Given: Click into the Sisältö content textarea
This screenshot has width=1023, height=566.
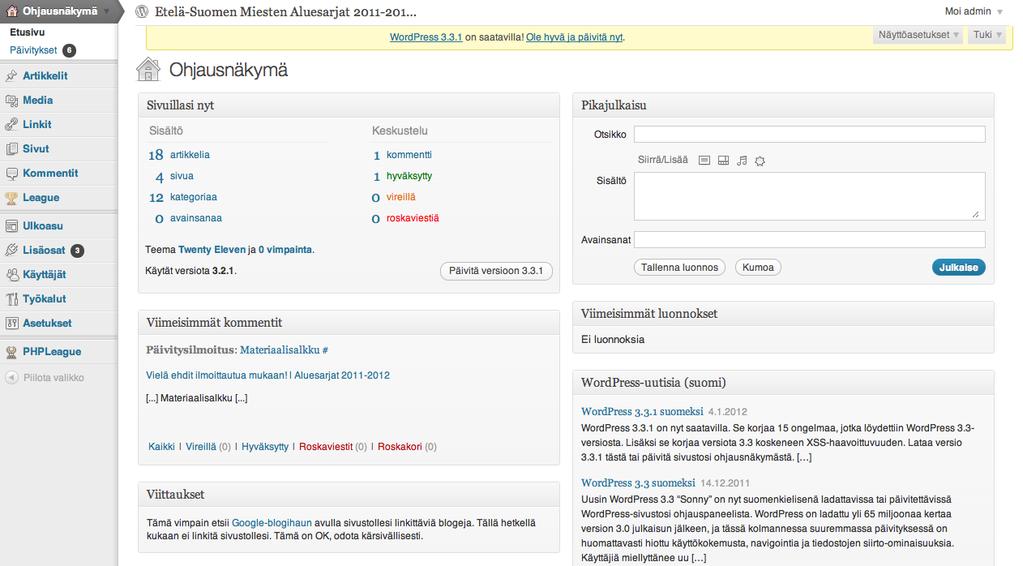Looking at the screenshot, I should [x=810, y=196].
